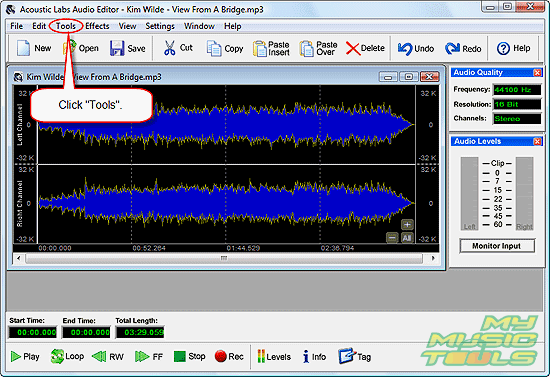
Task: Save the file with the floppy icon
Action: pyautogui.click(x=117, y=48)
